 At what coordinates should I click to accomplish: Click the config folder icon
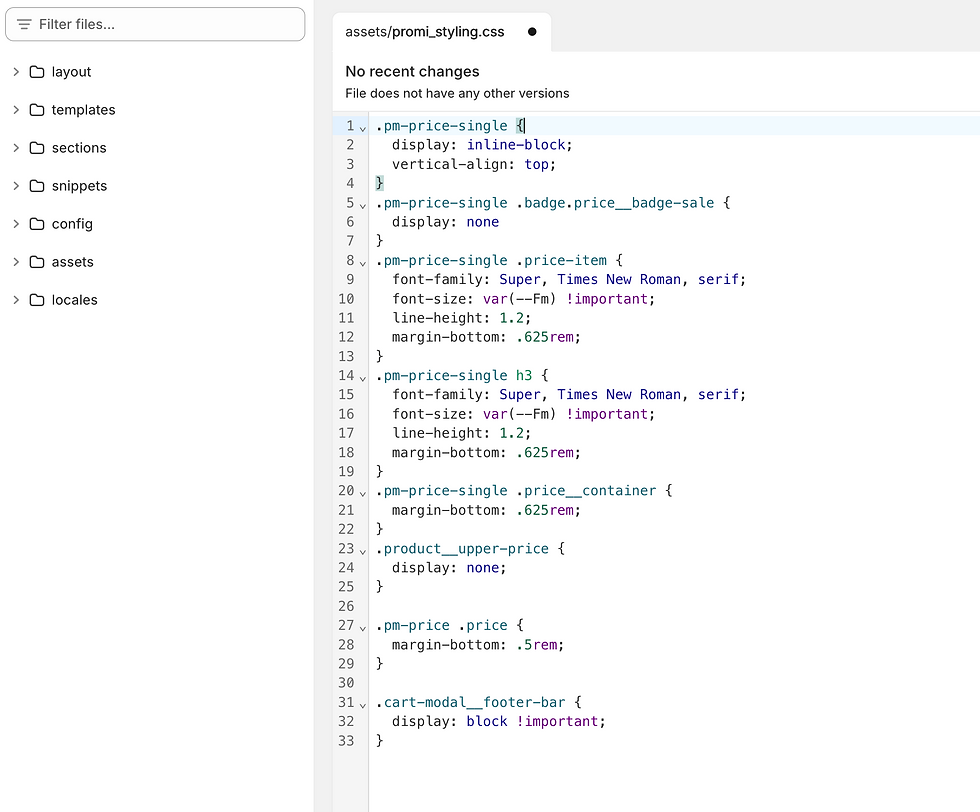click(x=37, y=224)
